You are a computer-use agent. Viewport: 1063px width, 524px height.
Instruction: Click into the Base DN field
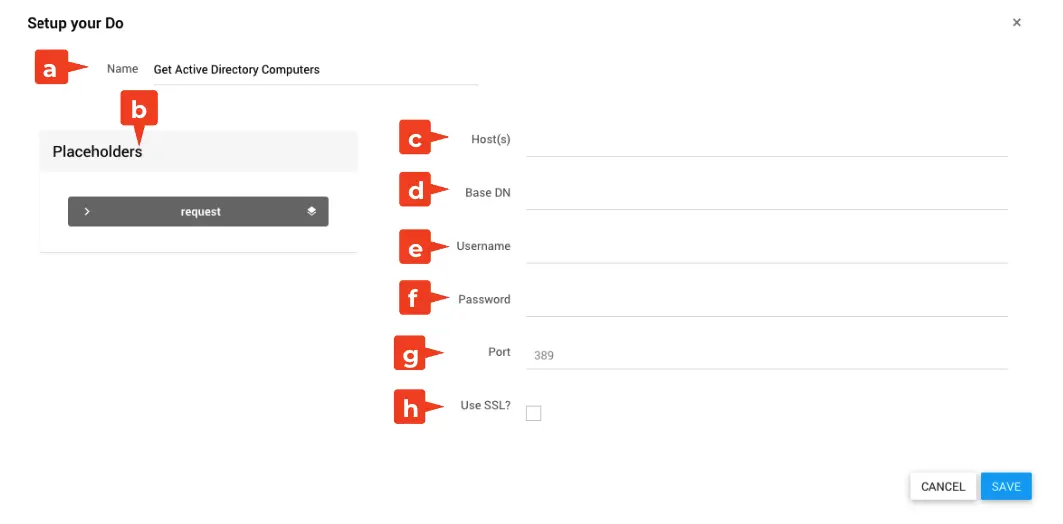[765, 194]
